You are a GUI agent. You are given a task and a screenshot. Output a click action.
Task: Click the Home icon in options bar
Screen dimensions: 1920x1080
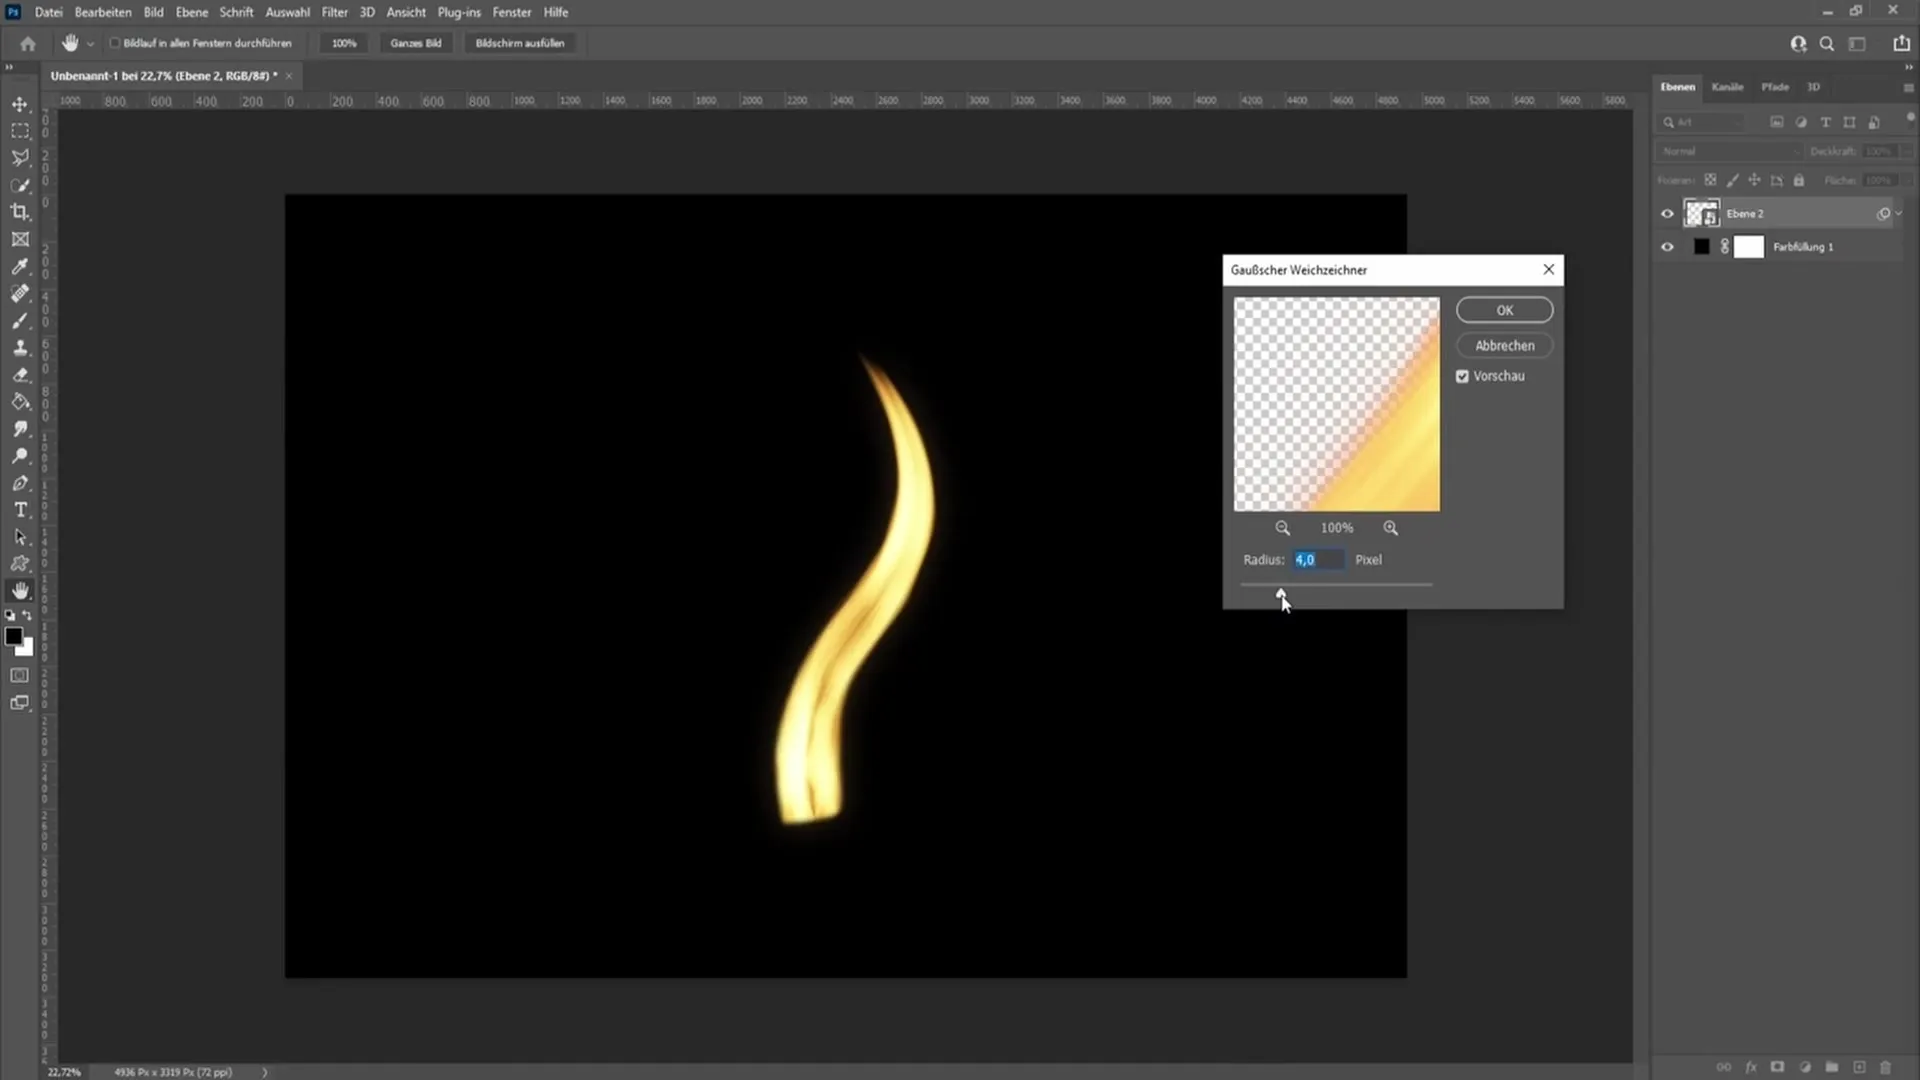[x=28, y=43]
